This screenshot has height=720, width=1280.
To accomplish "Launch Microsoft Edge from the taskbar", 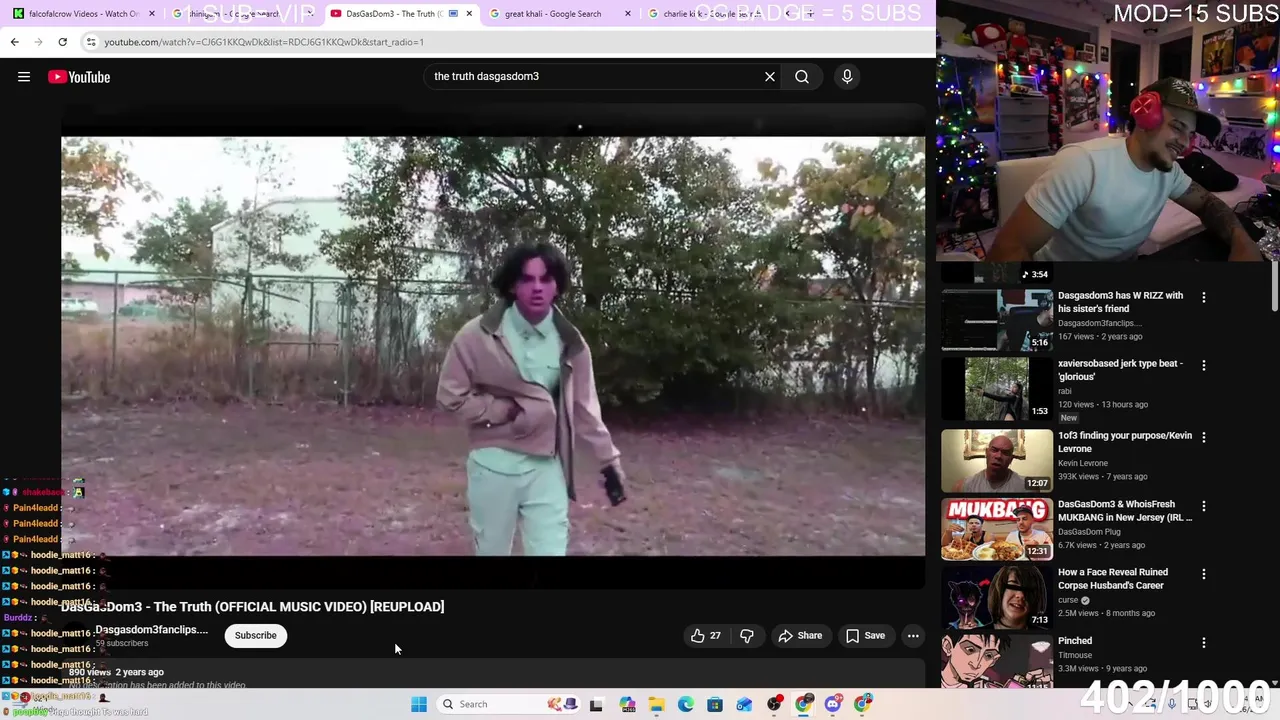I will coord(685,704).
